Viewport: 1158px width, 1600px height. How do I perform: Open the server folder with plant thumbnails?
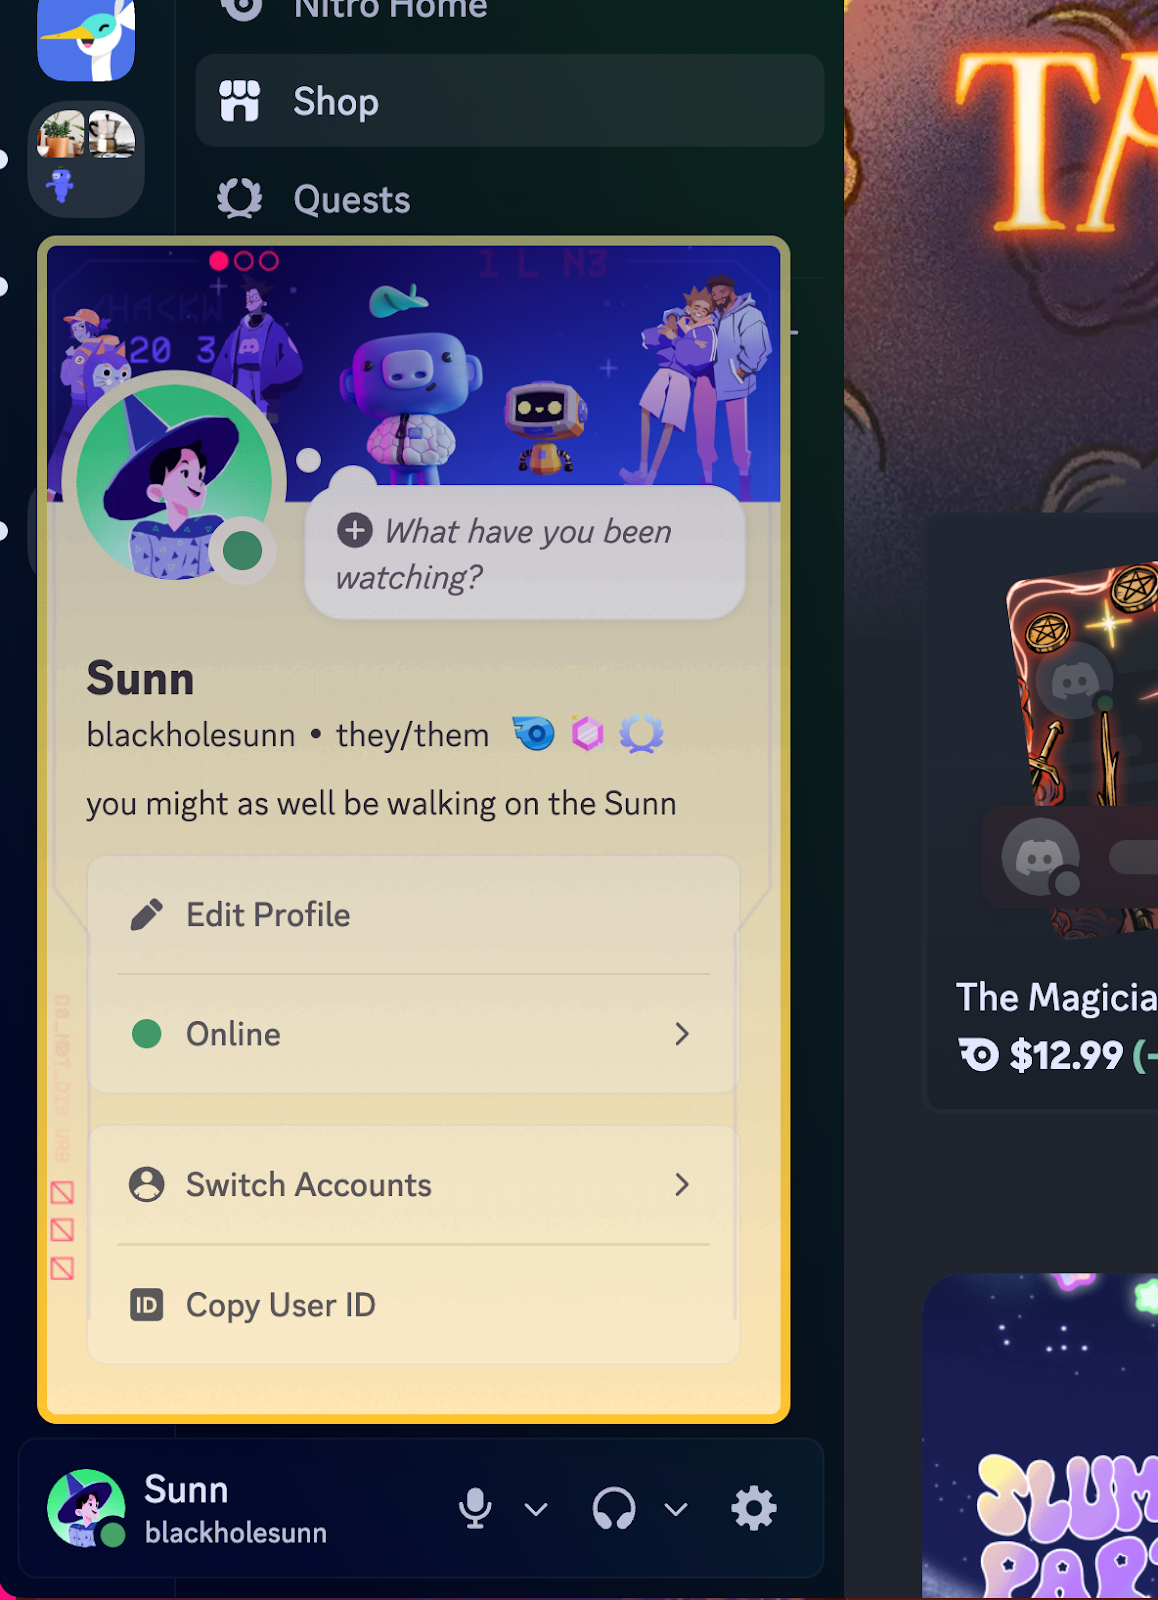[86, 159]
